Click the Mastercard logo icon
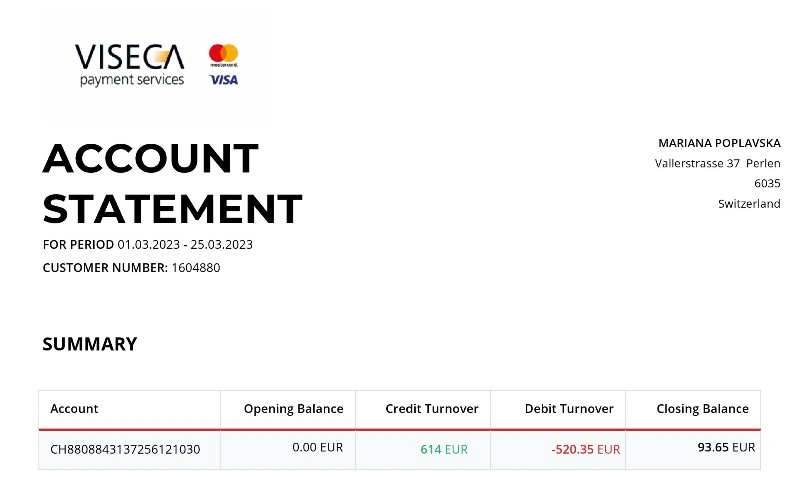This screenshot has height=477, width=800. (223, 55)
